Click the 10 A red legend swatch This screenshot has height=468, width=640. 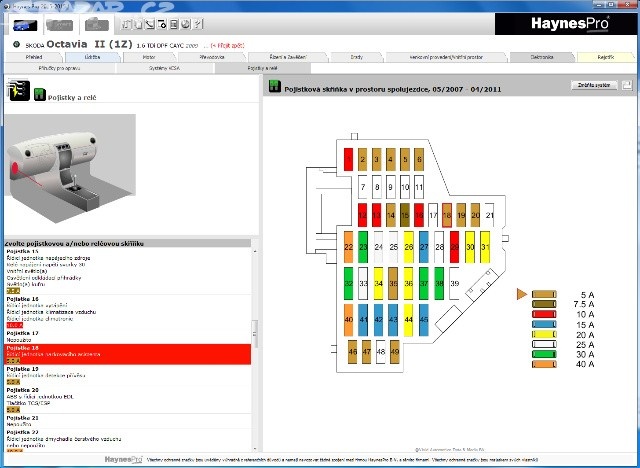[544, 314]
